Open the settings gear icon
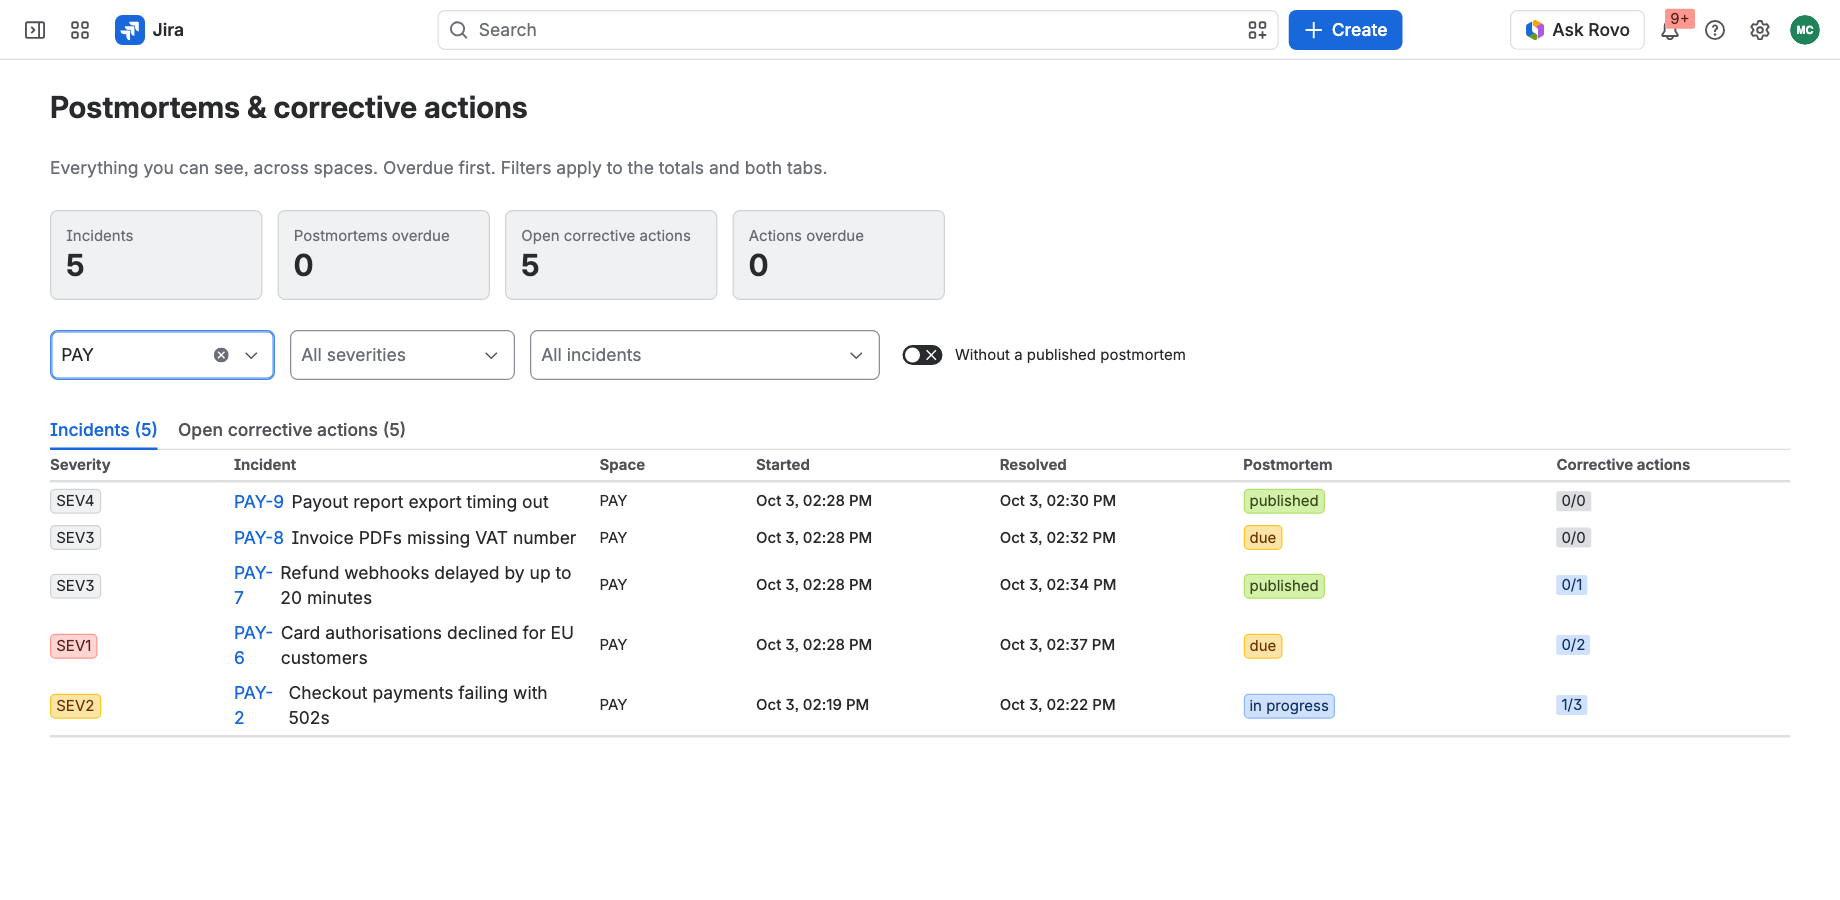Viewport: 1840px width, 900px height. click(1760, 30)
